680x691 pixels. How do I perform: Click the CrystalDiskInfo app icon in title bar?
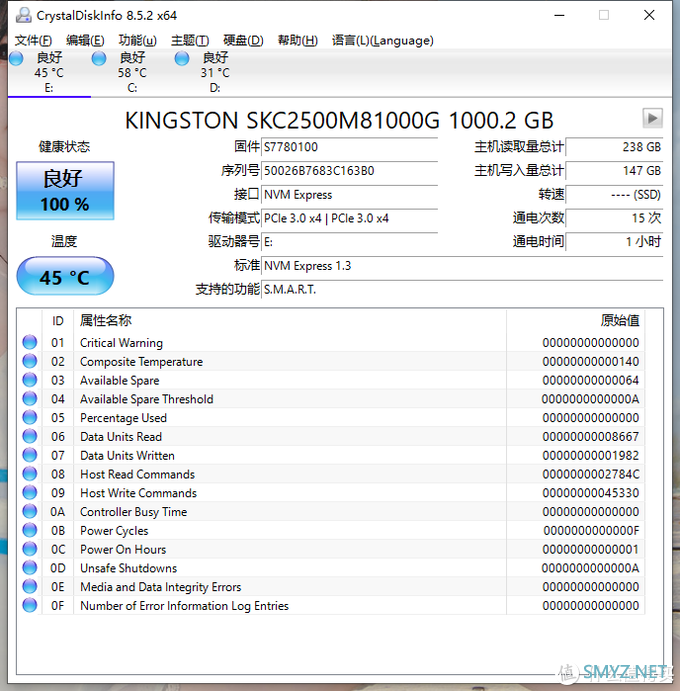click(x=23, y=15)
